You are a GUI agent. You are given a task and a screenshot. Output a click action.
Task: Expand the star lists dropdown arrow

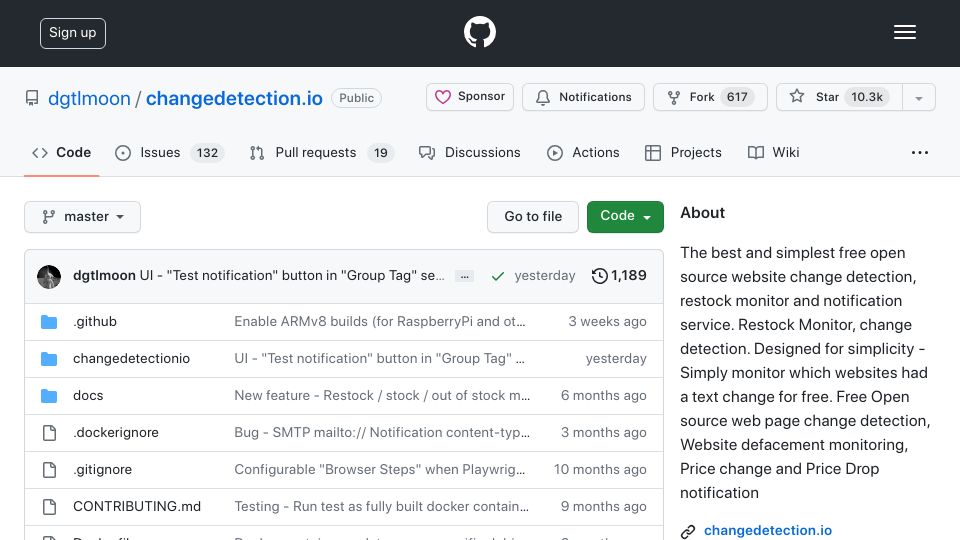coord(918,97)
